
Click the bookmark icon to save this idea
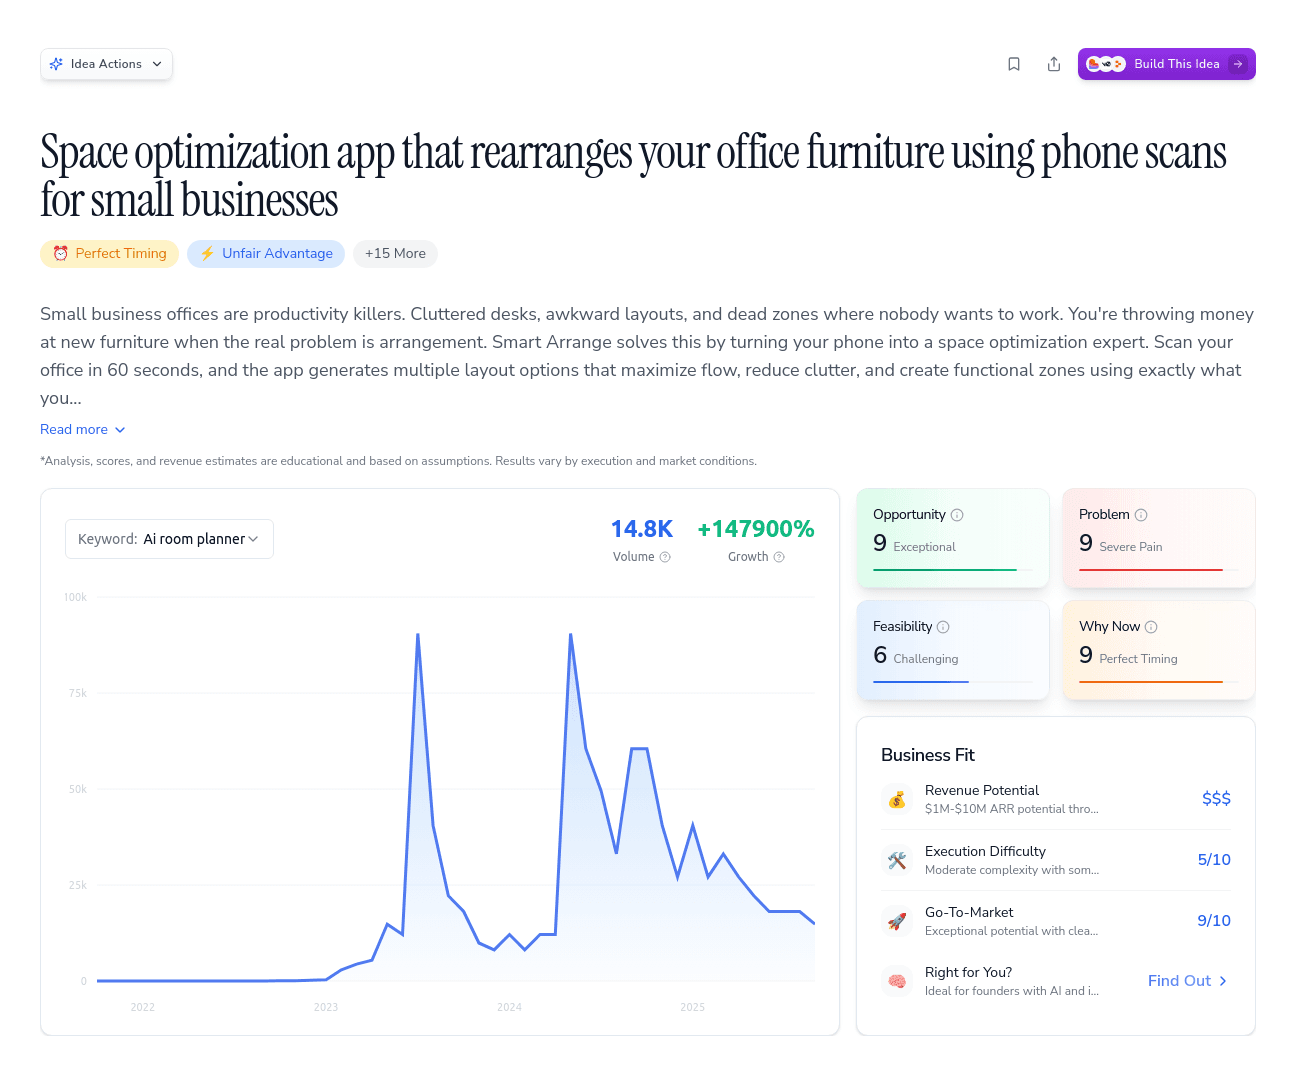coord(1014,63)
